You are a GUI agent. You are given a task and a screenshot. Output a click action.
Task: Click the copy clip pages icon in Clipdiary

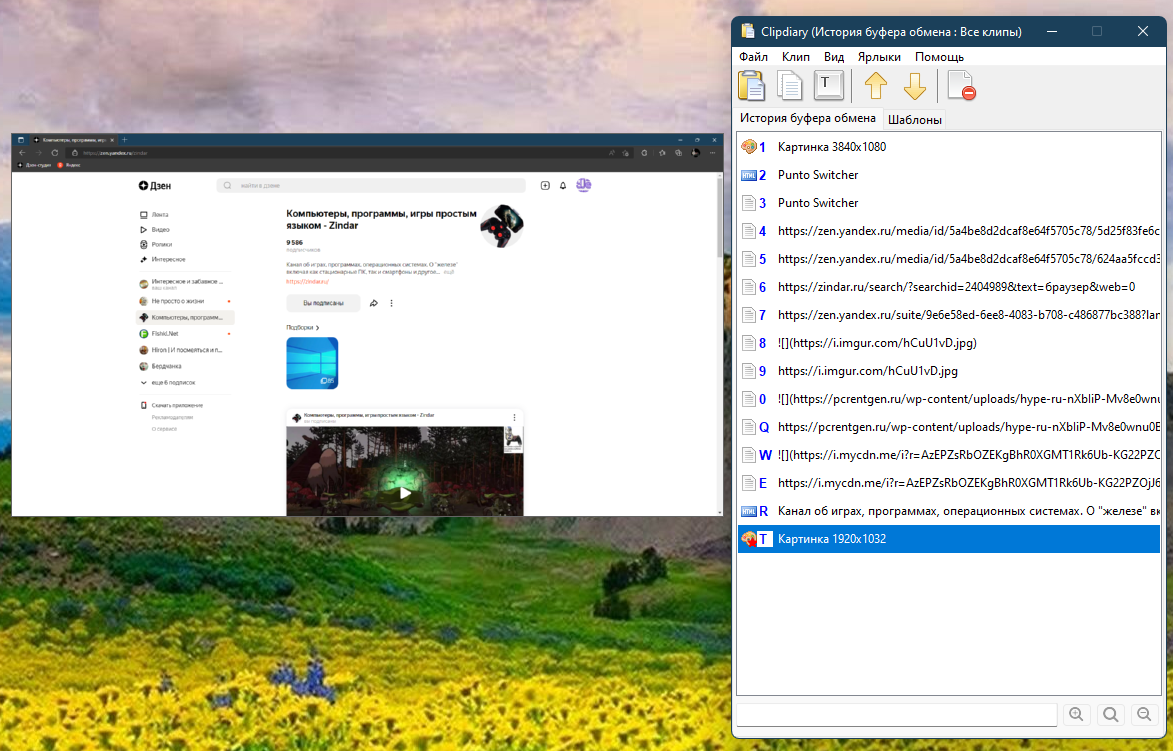tap(789, 86)
